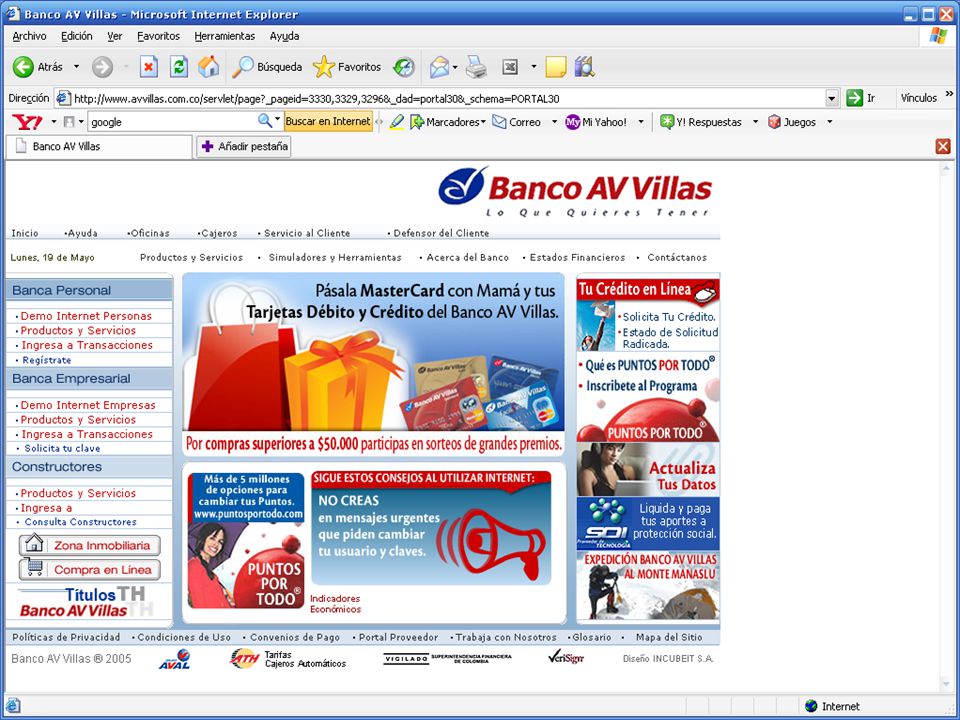The width and height of the screenshot is (960, 720).
Task: Open the Ver menu
Action: point(114,36)
